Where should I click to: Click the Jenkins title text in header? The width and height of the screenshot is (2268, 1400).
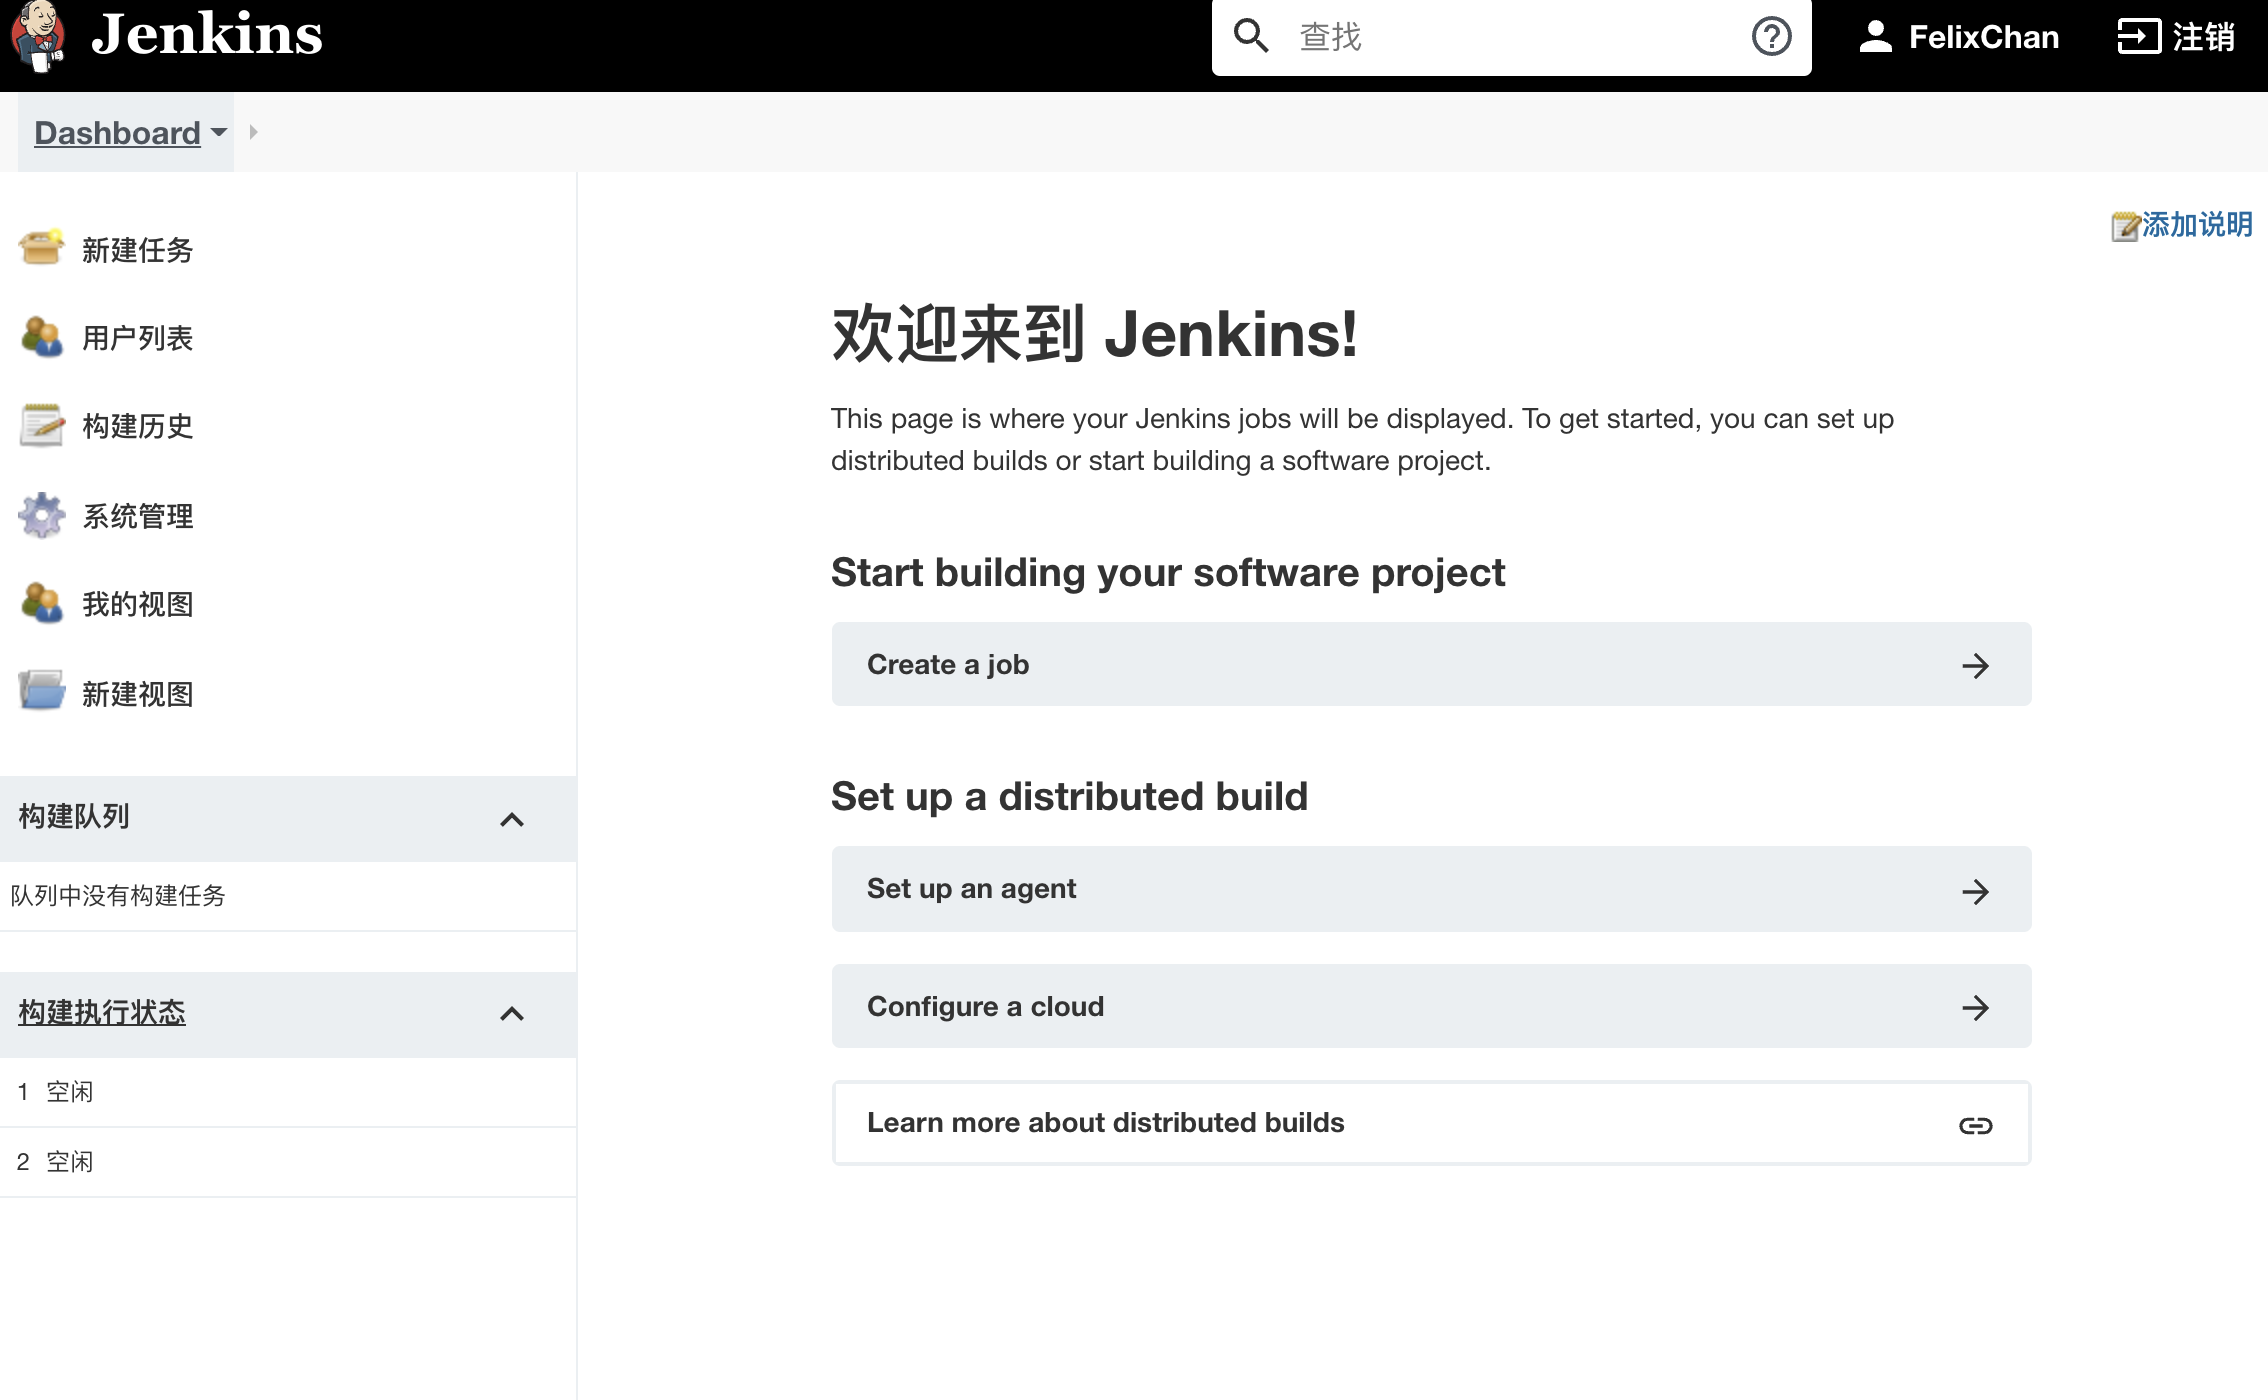tap(207, 34)
